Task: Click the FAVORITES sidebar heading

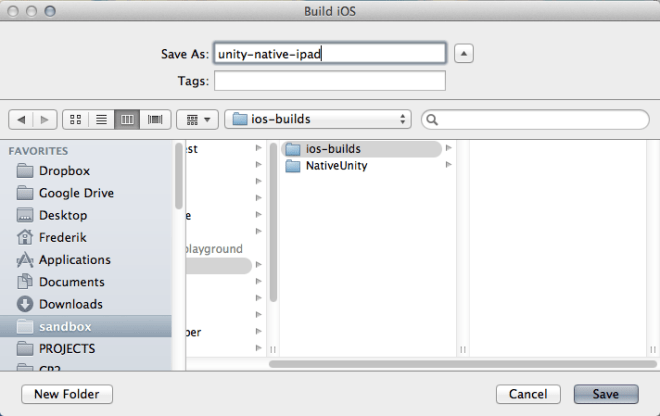Action: coord(38,151)
